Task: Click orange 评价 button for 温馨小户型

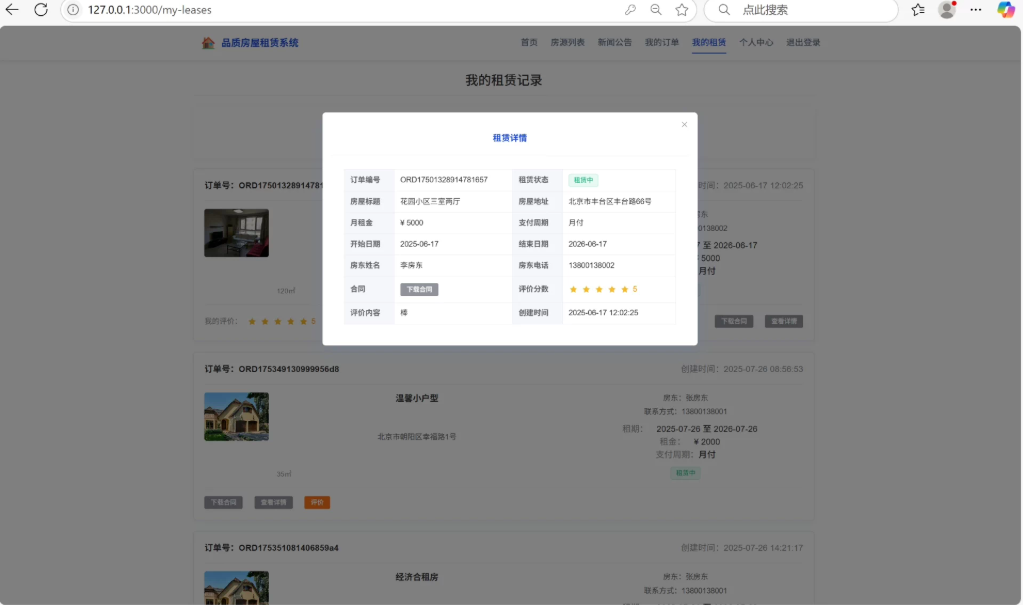Action: tap(317, 503)
